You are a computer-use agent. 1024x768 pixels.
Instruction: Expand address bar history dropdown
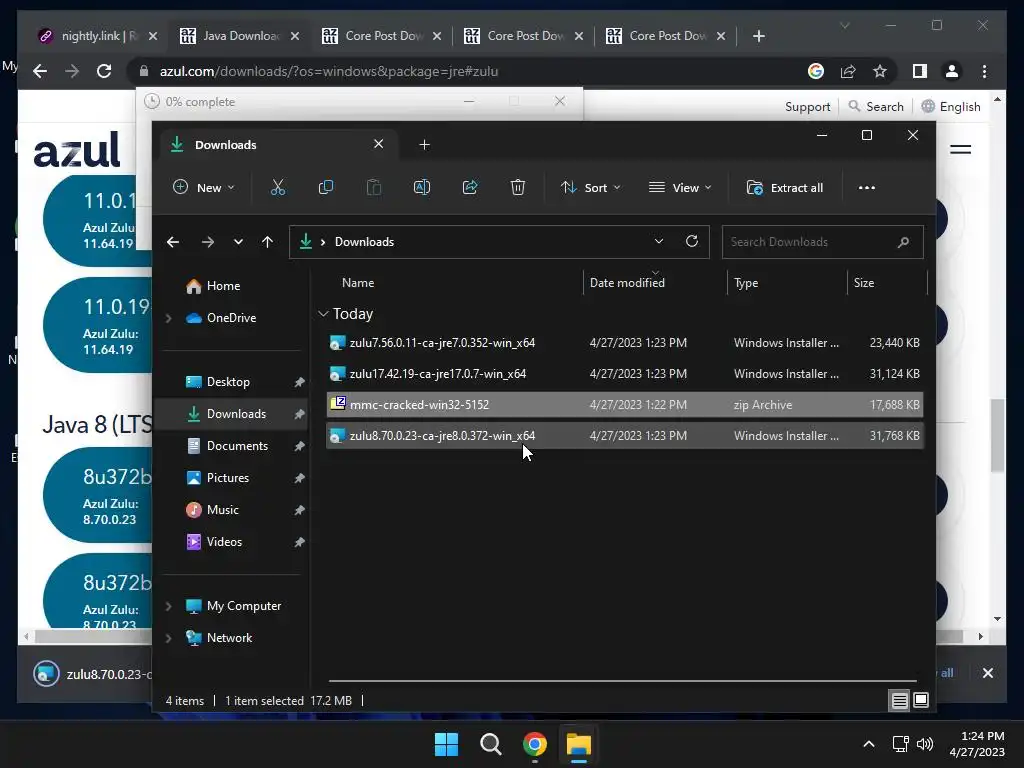(659, 241)
